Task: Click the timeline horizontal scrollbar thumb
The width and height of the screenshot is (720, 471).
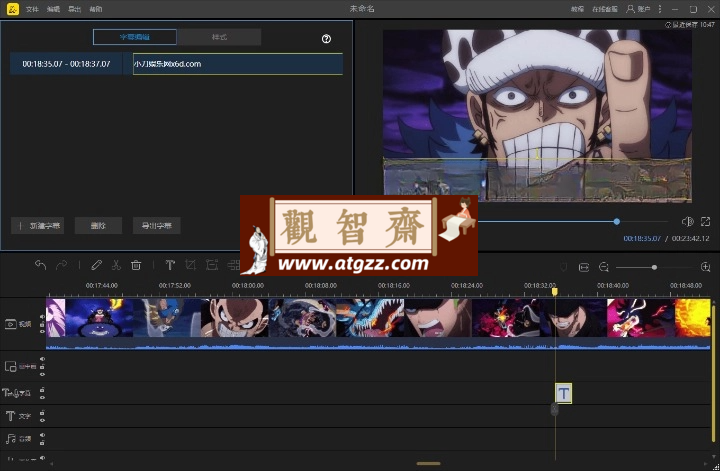Action: 428,464
